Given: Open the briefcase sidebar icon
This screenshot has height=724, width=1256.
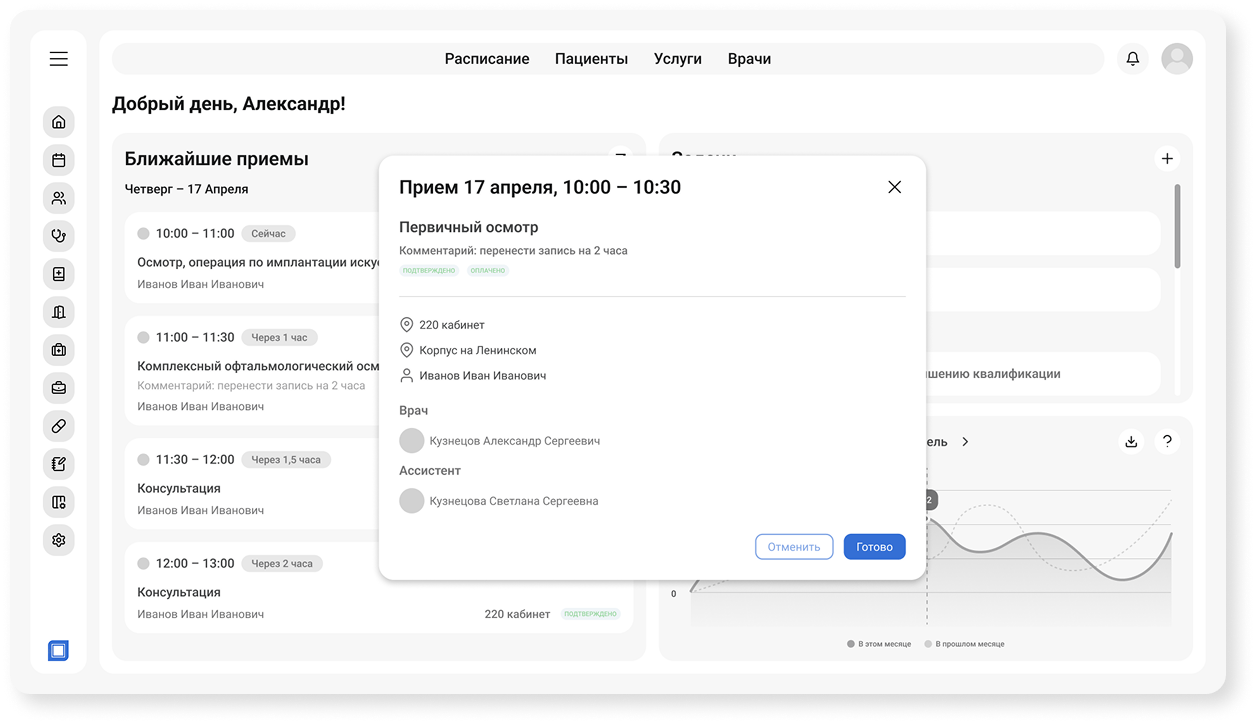Looking at the screenshot, I should [x=59, y=388].
